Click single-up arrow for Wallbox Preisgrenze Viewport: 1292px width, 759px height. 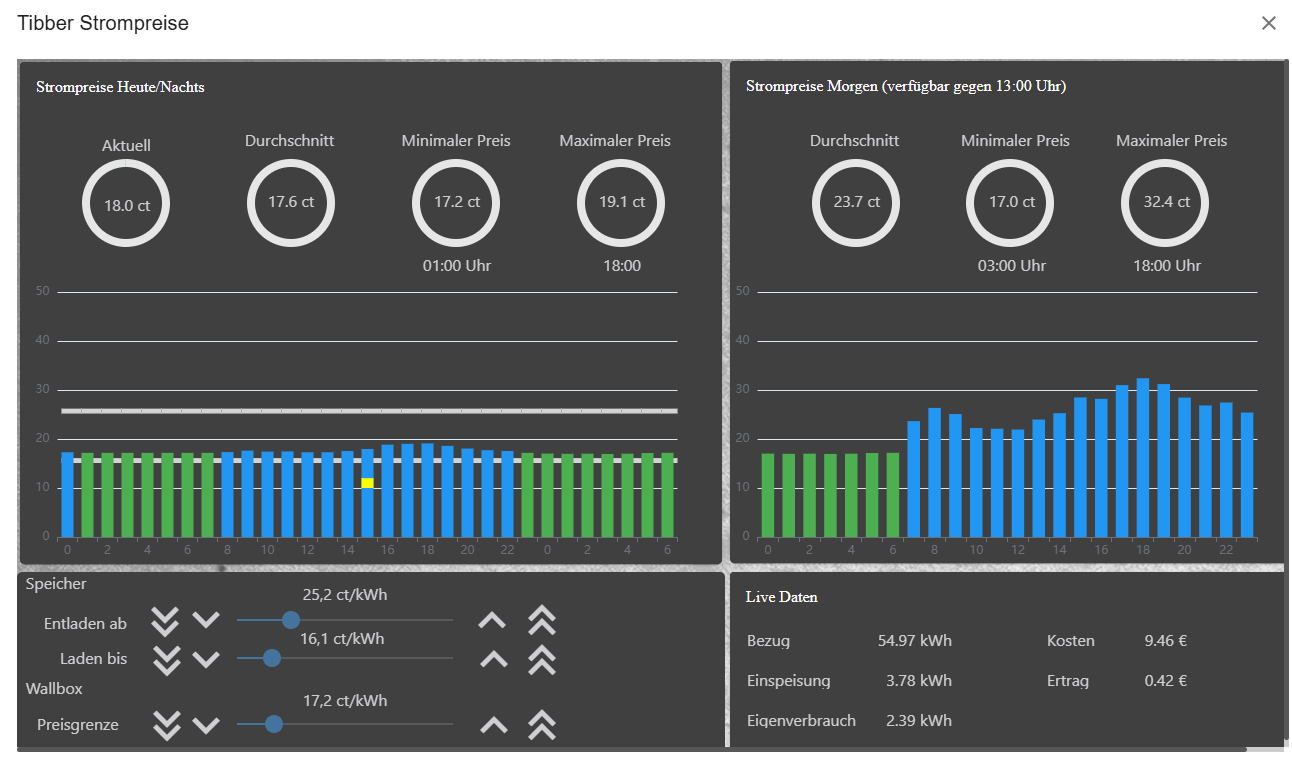[x=494, y=725]
